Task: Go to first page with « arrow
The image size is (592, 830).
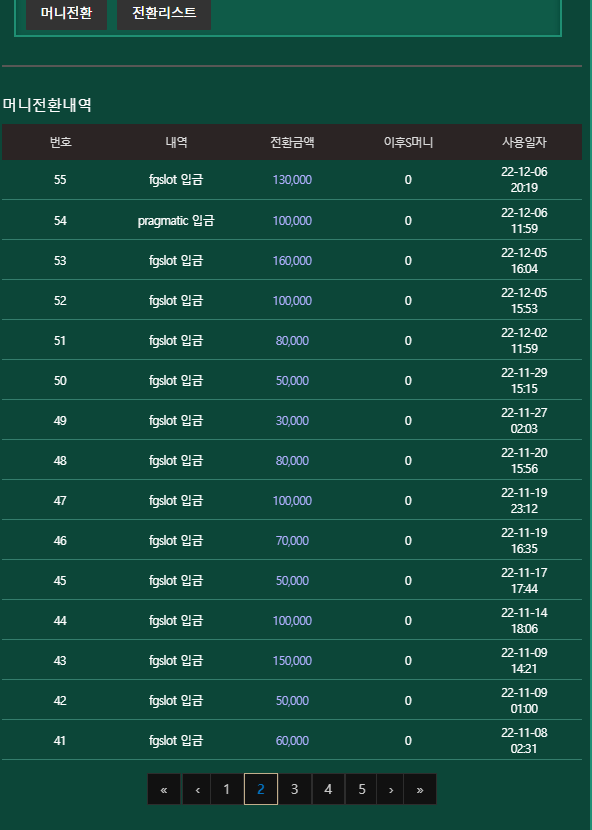Action: pos(164,789)
